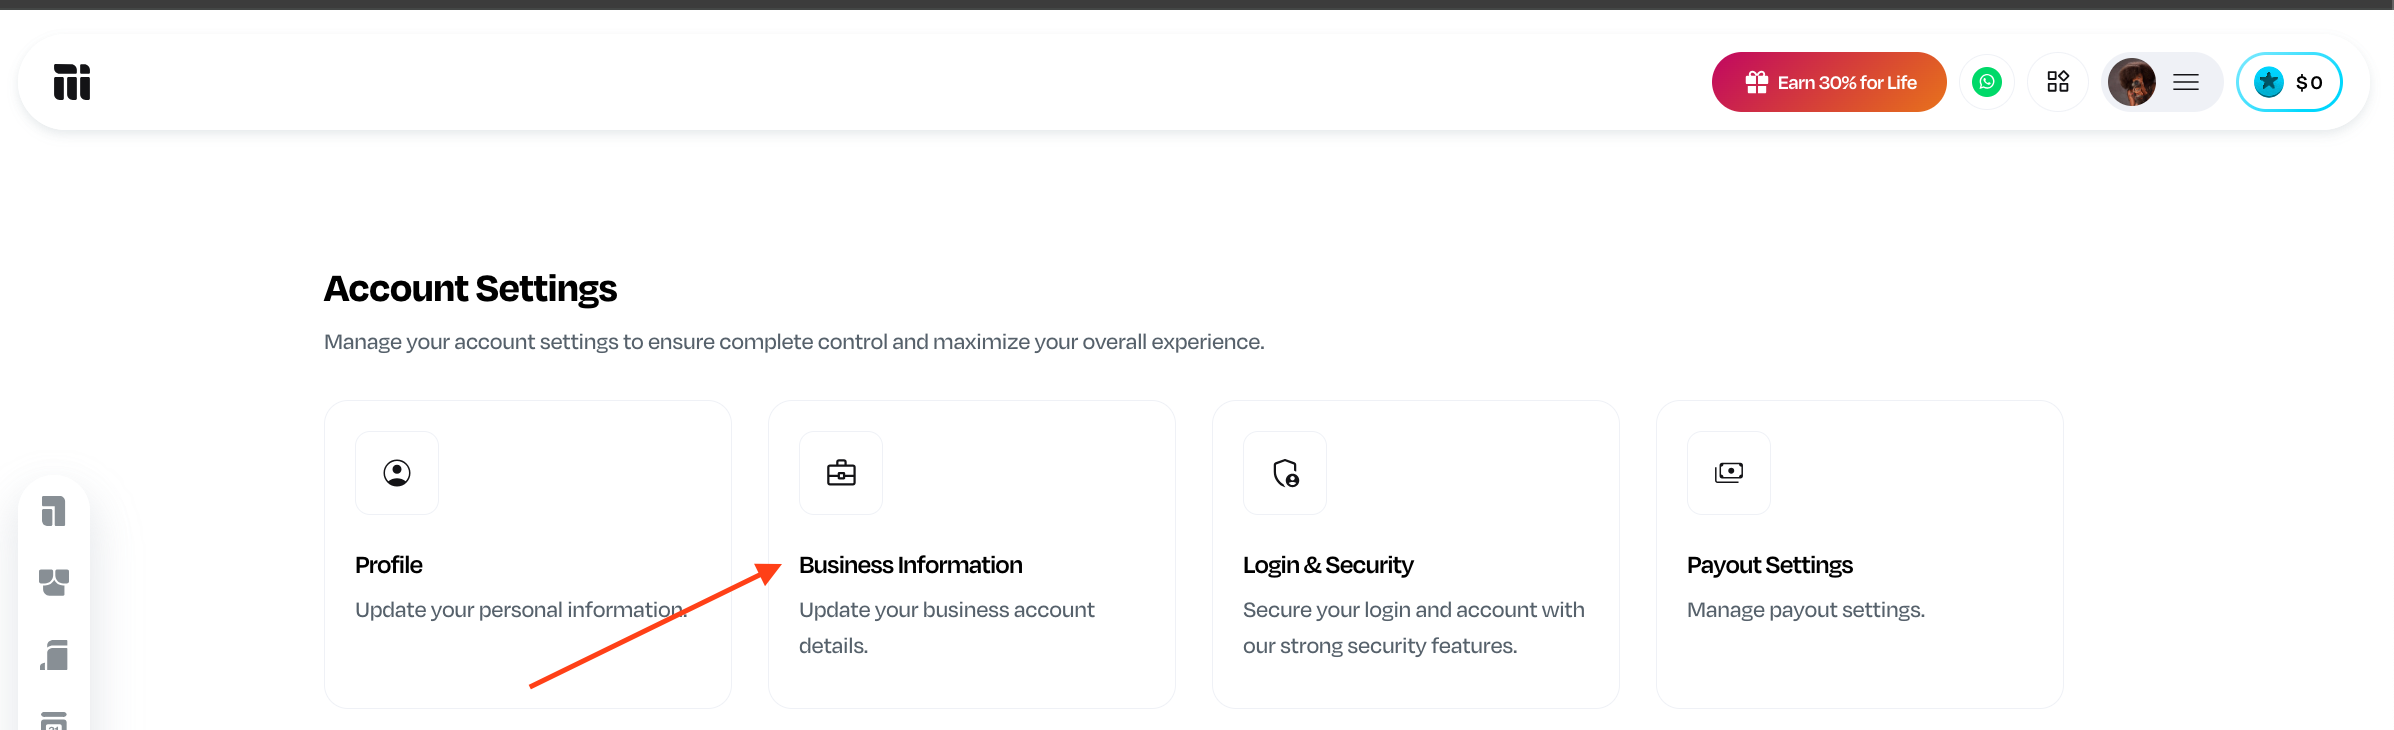Go to Login & Security title

(x=1327, y=565)
